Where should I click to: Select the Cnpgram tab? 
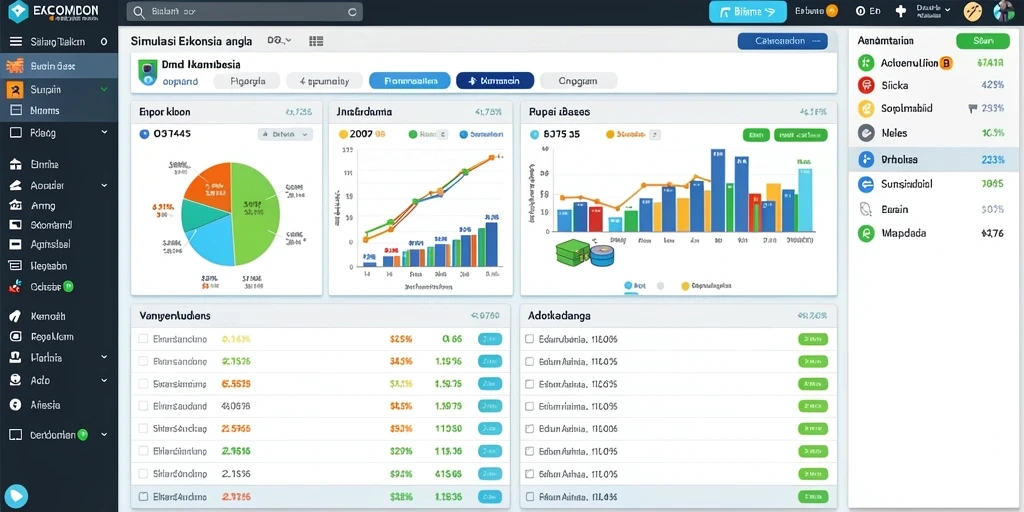coord(578,80)
